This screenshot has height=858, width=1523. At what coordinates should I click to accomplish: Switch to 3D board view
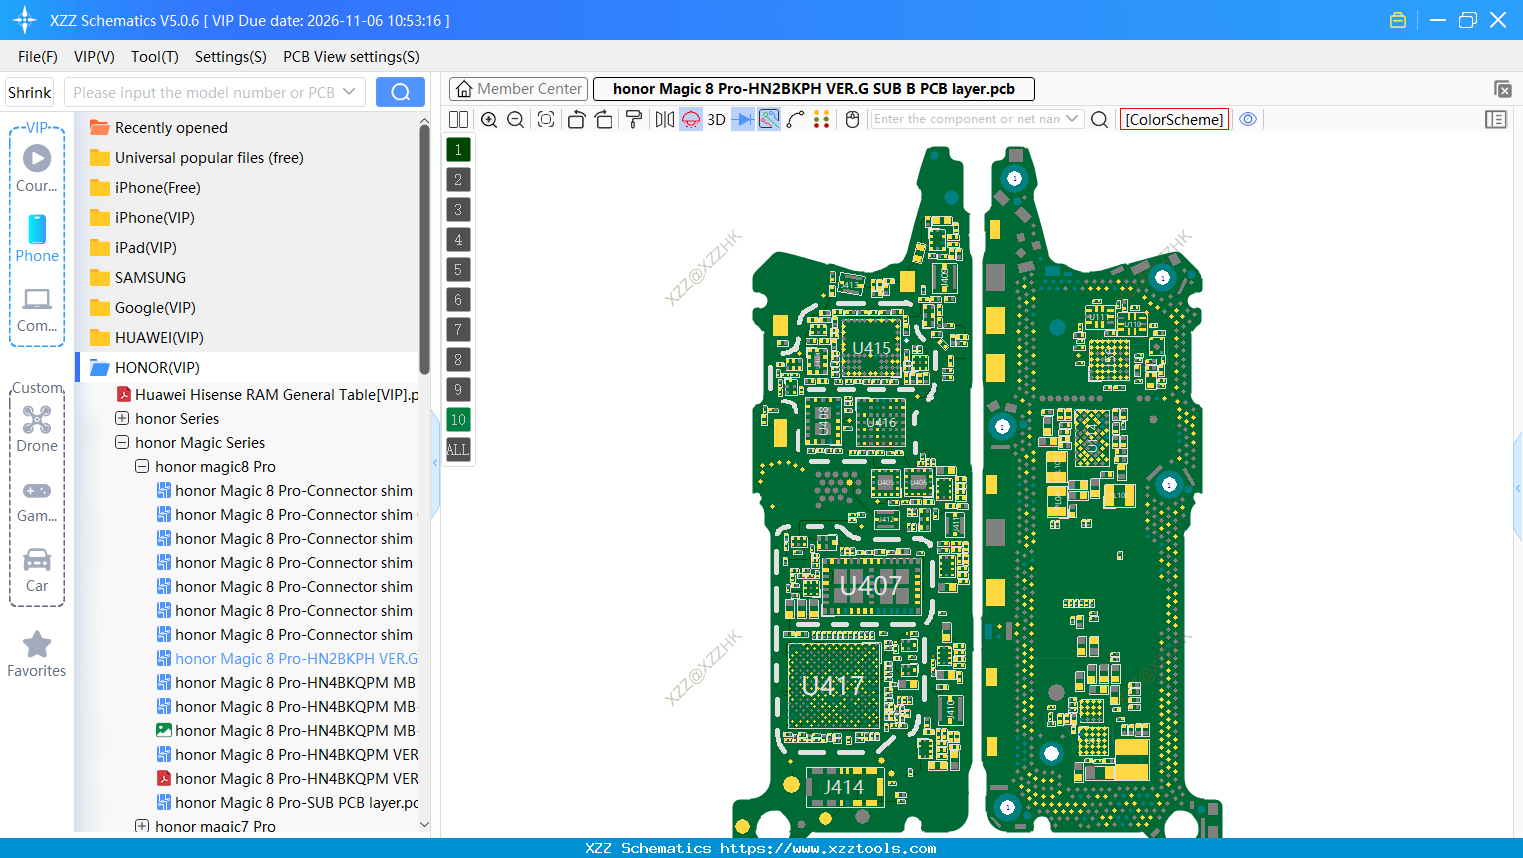pos(716,119)
